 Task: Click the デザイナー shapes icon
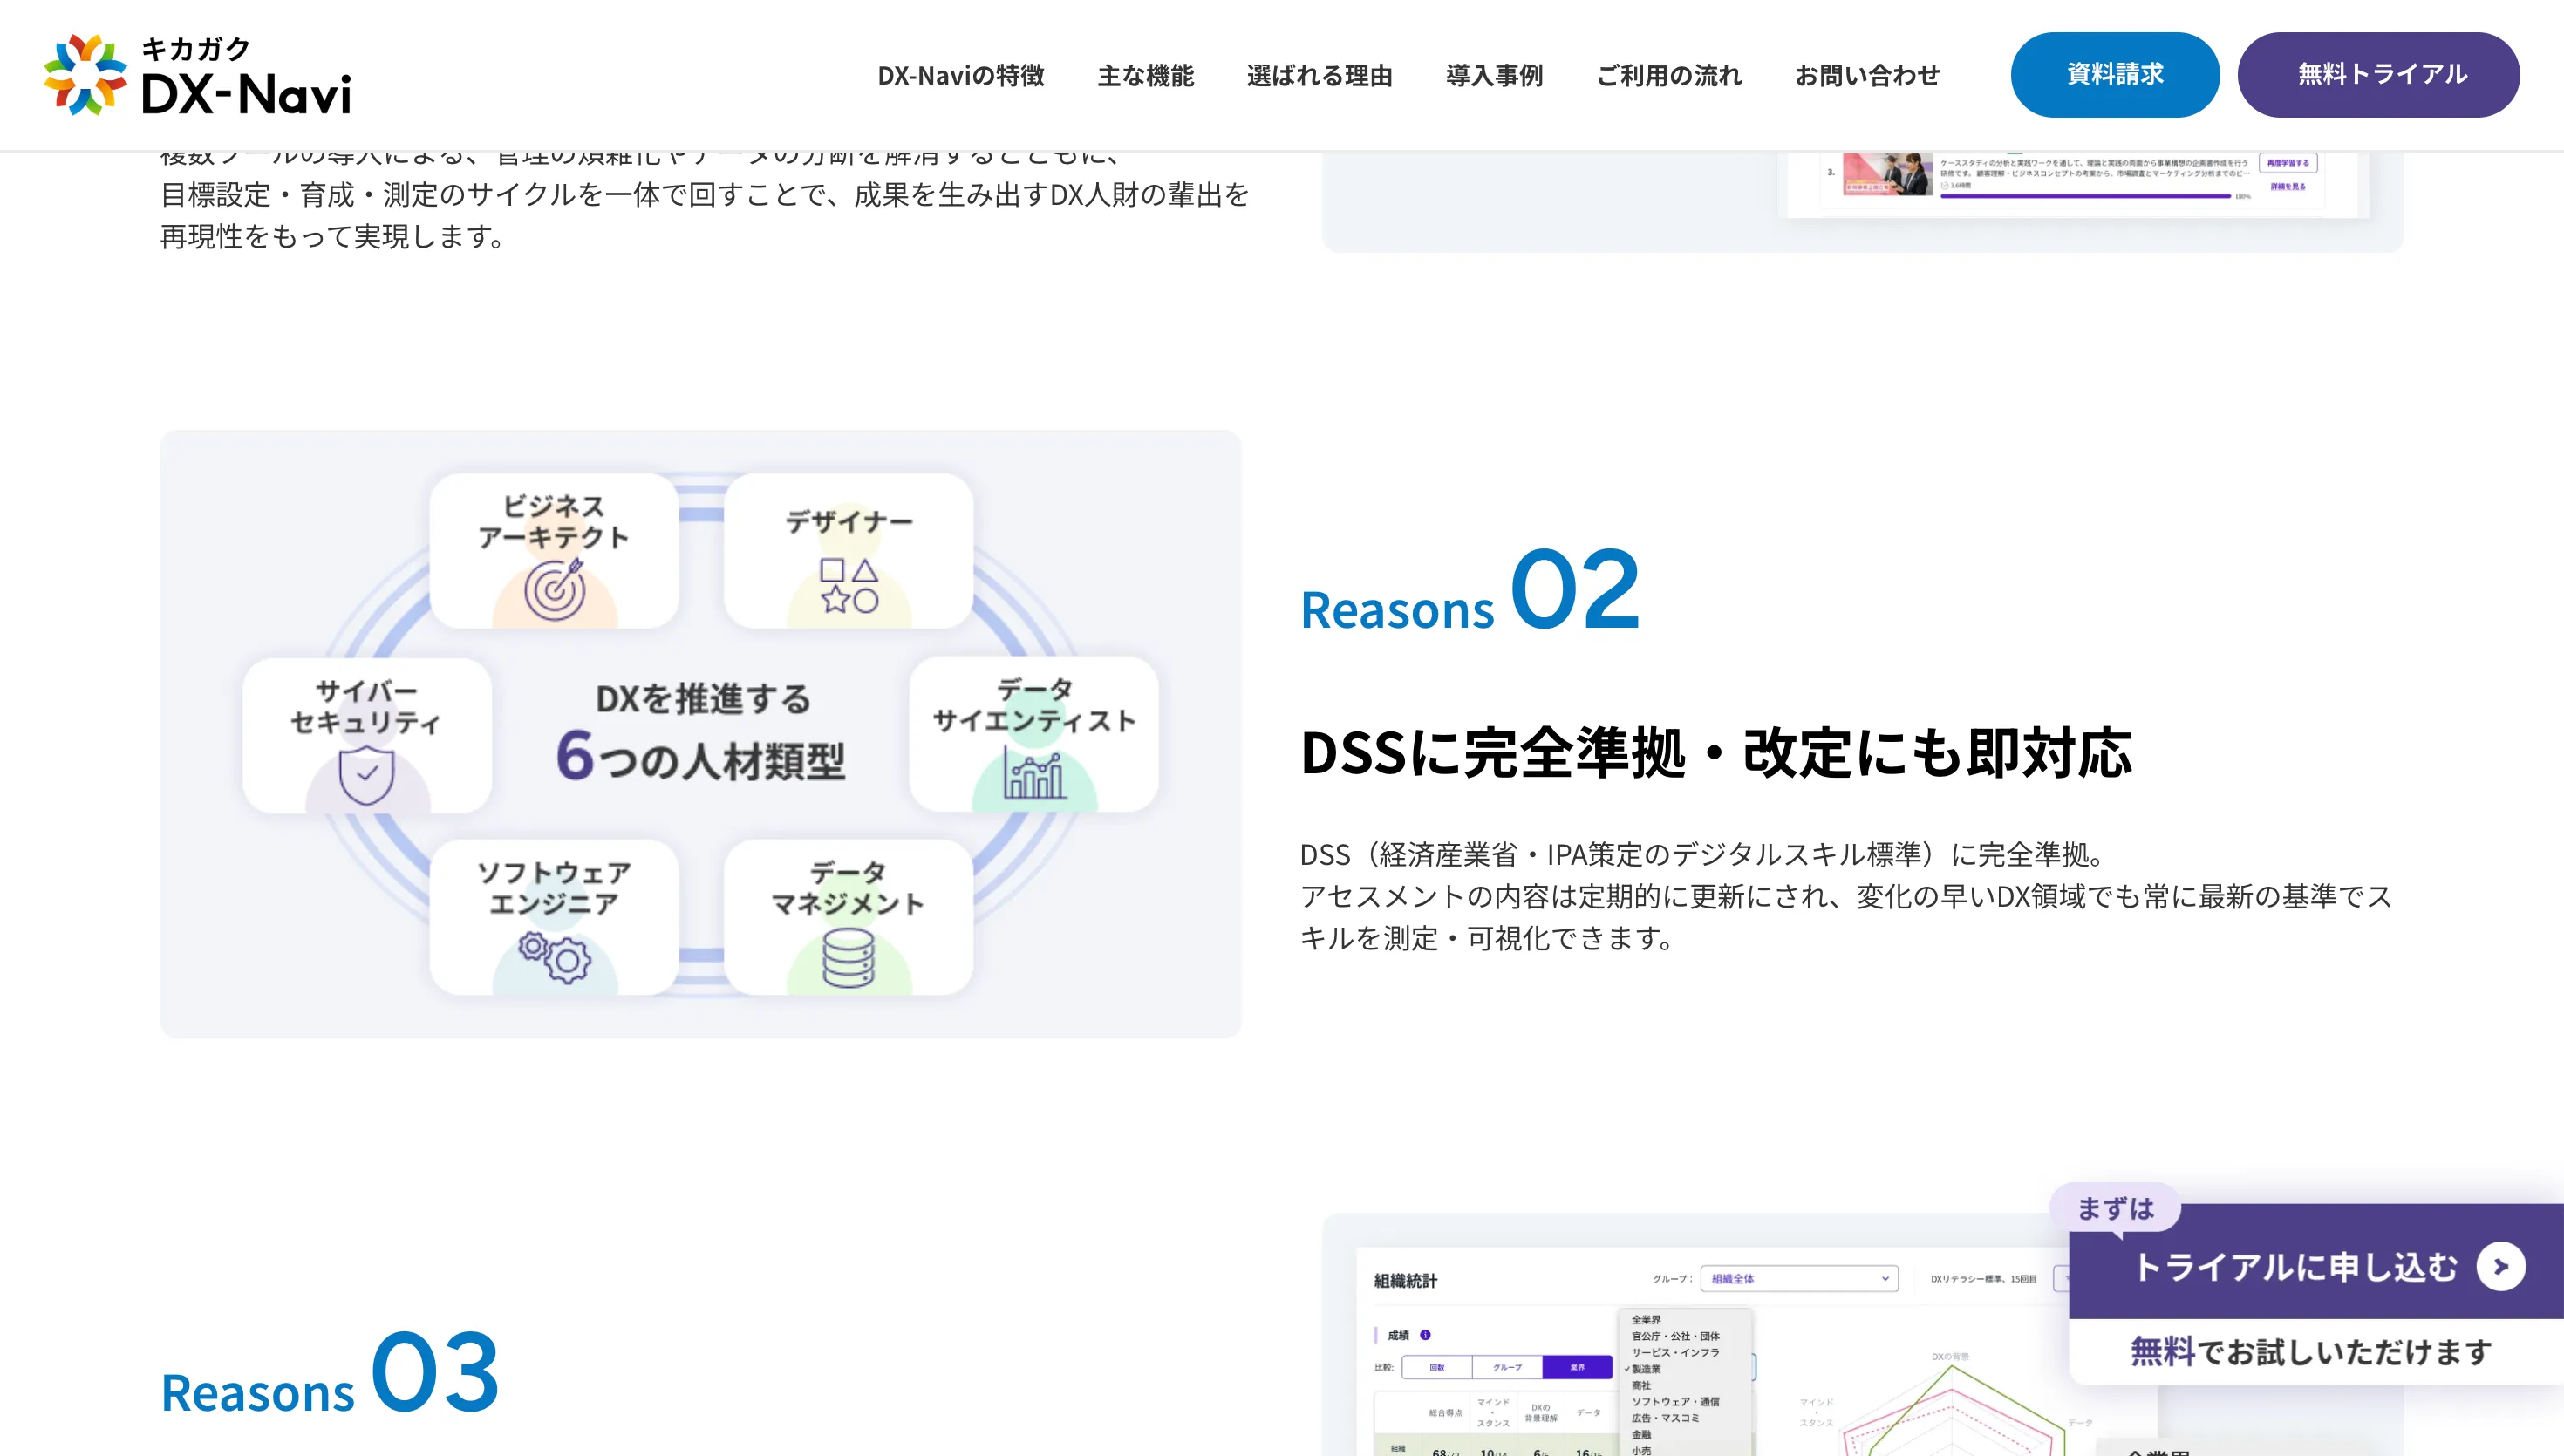click(x=849, y=585)
